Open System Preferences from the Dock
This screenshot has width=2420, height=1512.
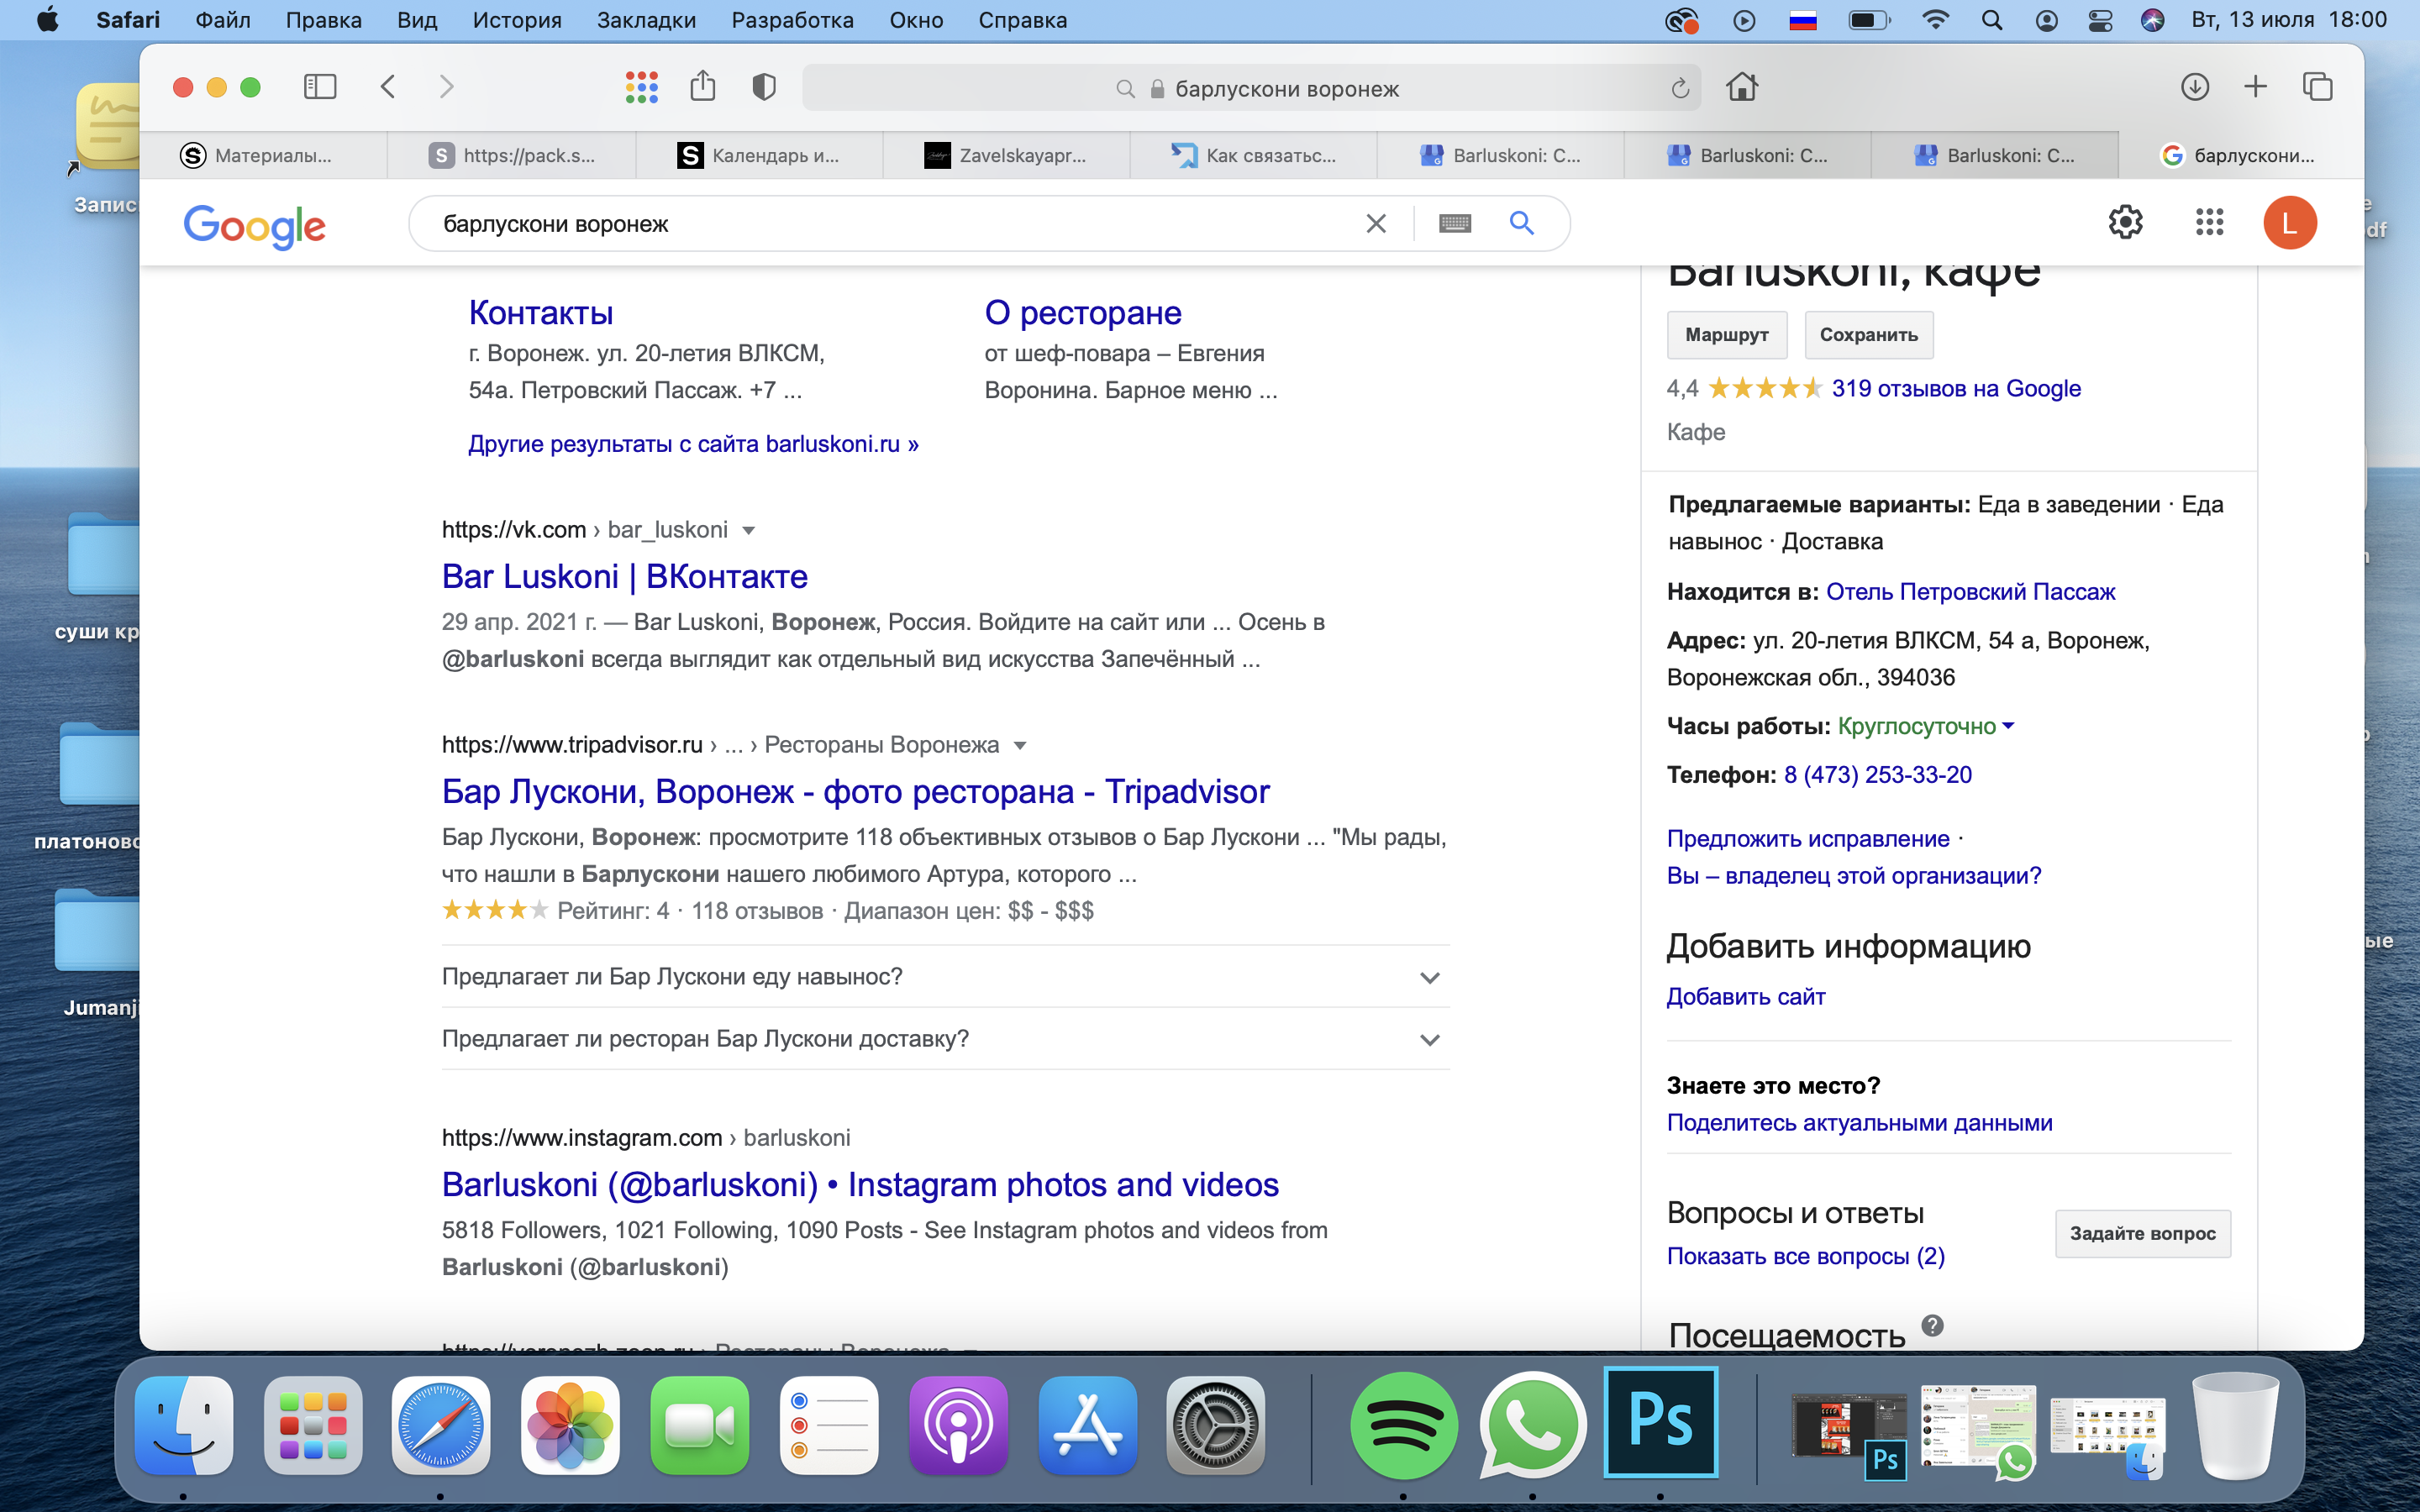(x=1216, y=1425)
